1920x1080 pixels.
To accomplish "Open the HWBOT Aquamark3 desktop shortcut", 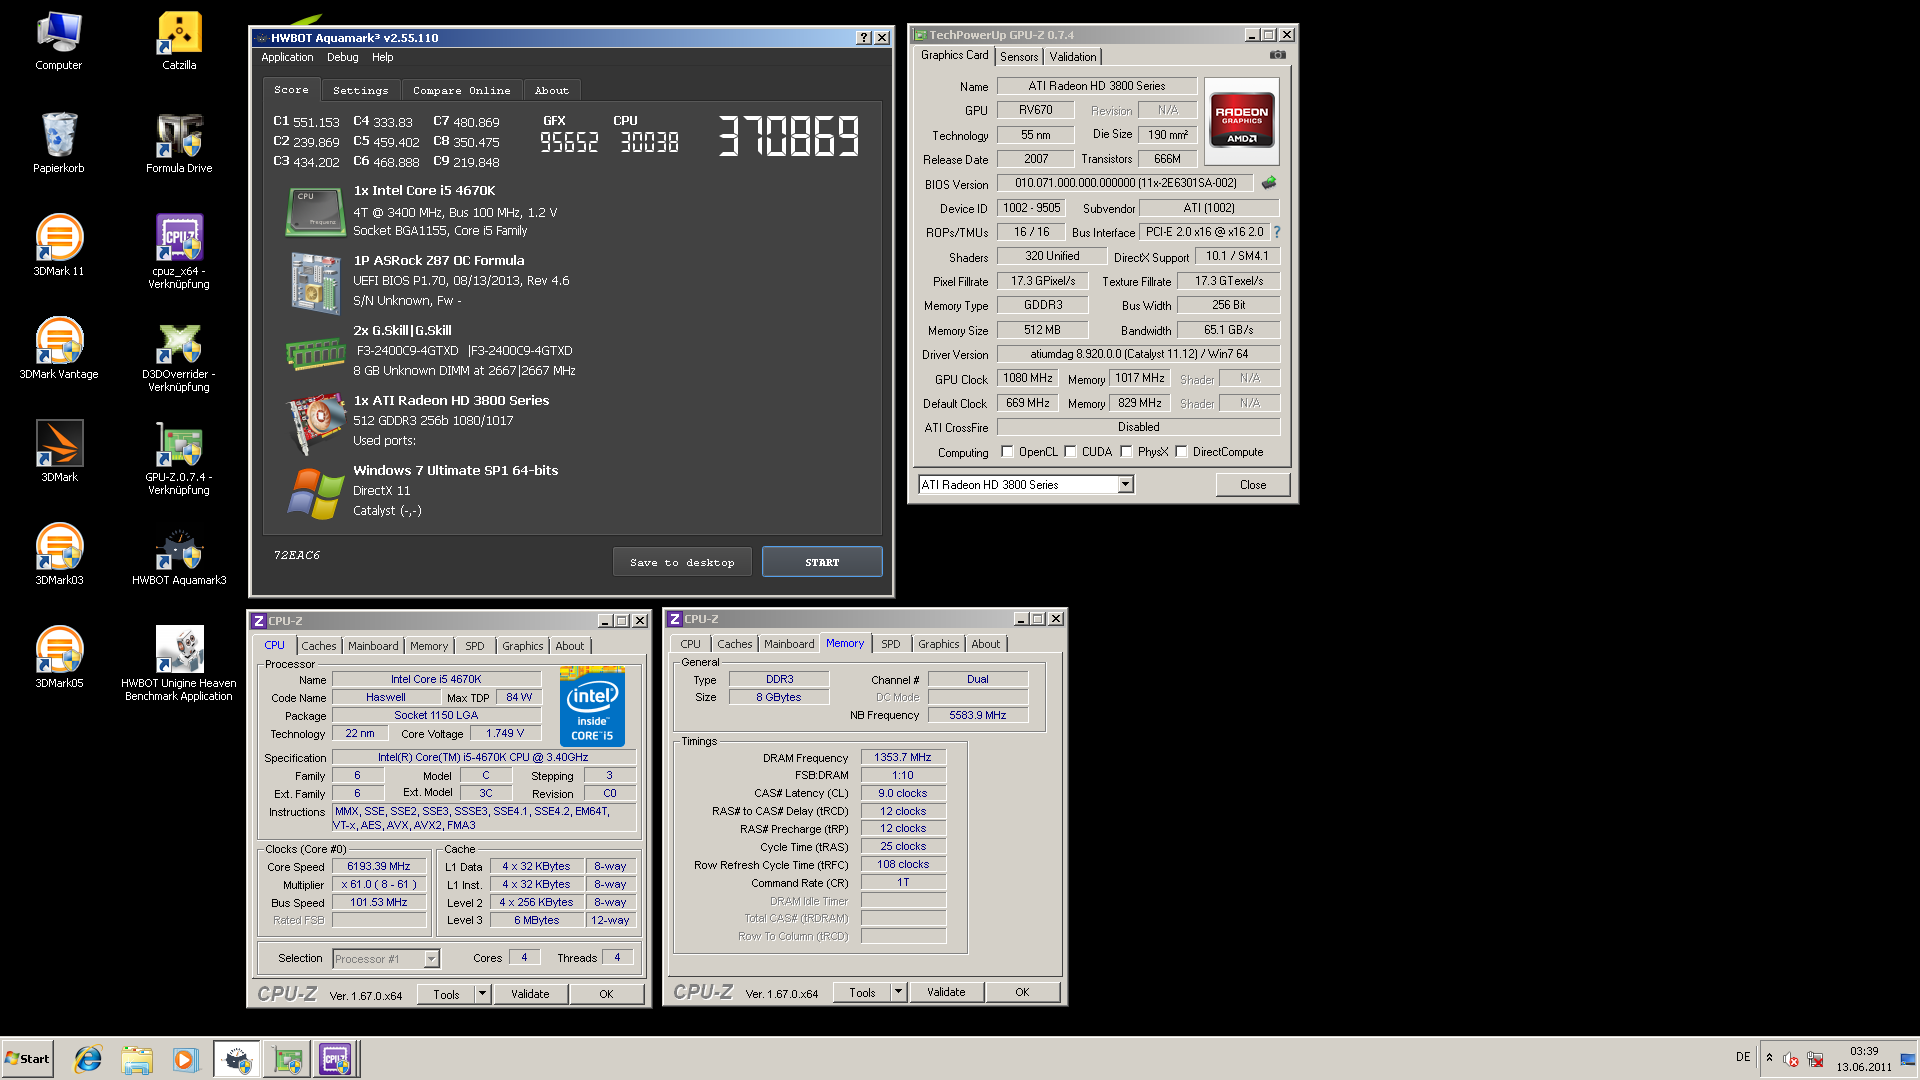I will [x=179, y=555].
